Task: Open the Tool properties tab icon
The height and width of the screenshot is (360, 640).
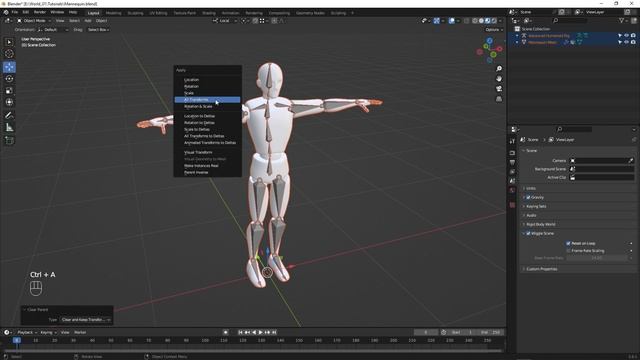Action: [x=512, y=141]
